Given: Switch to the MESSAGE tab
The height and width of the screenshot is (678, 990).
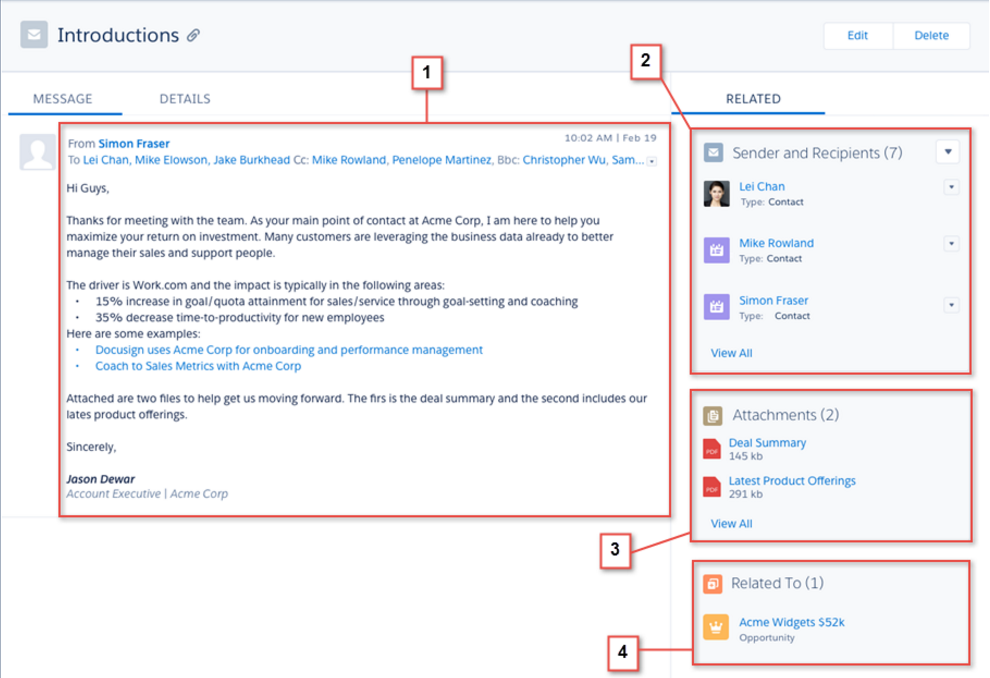Looking at the screenshot, I should (x=63, y=99).
